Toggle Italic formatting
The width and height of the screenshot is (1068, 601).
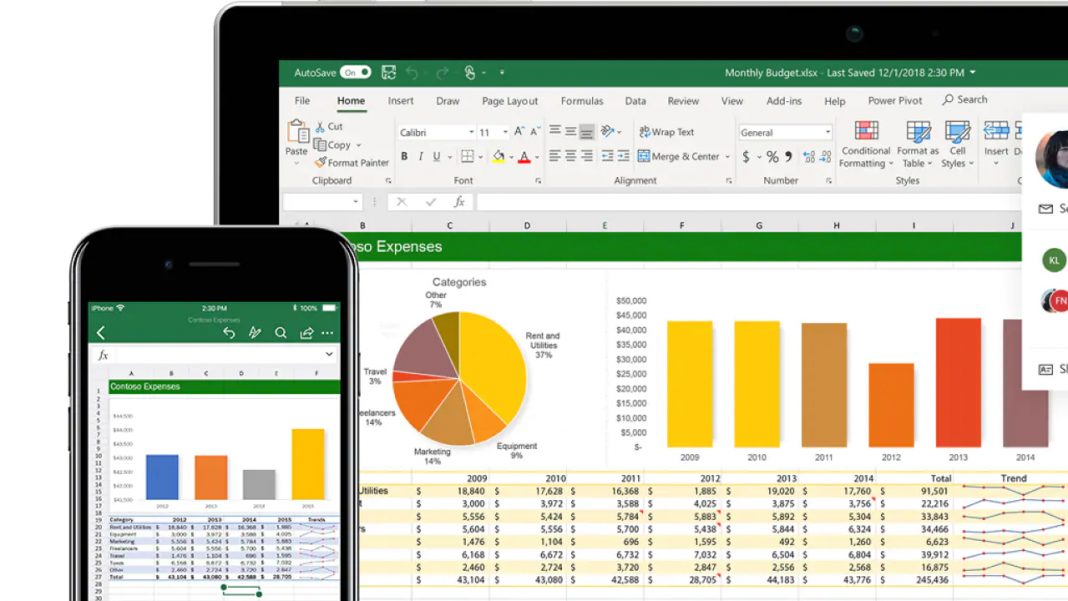(x=420, y=156)
